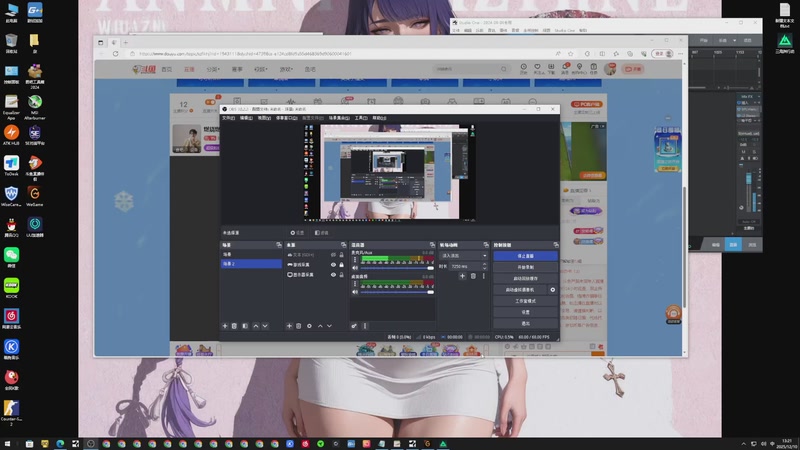Viewport: 800px width, 450px height.
Task: Click 开播 button on Douyu header
Action: tap(633, 69)
